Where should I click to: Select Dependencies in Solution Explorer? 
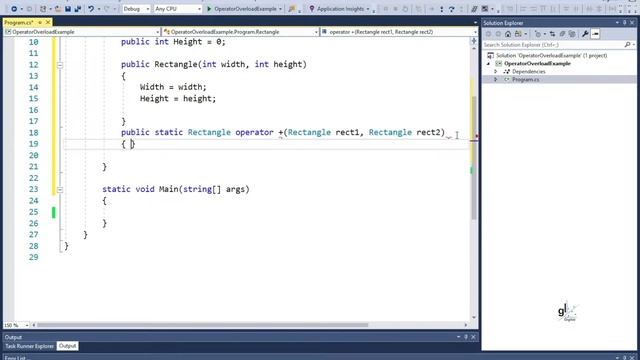[529, 71]
